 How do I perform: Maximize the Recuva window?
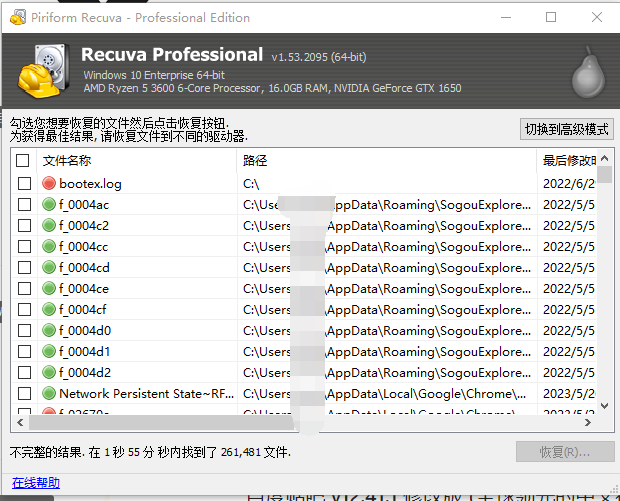click(551, 17)
